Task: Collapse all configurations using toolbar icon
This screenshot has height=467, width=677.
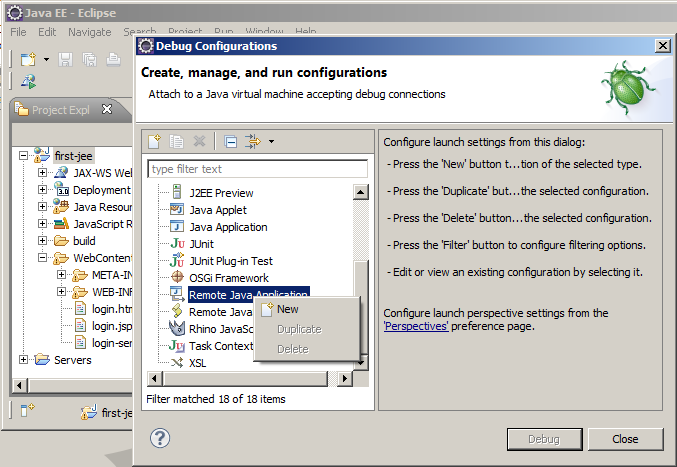Action: 231,142
